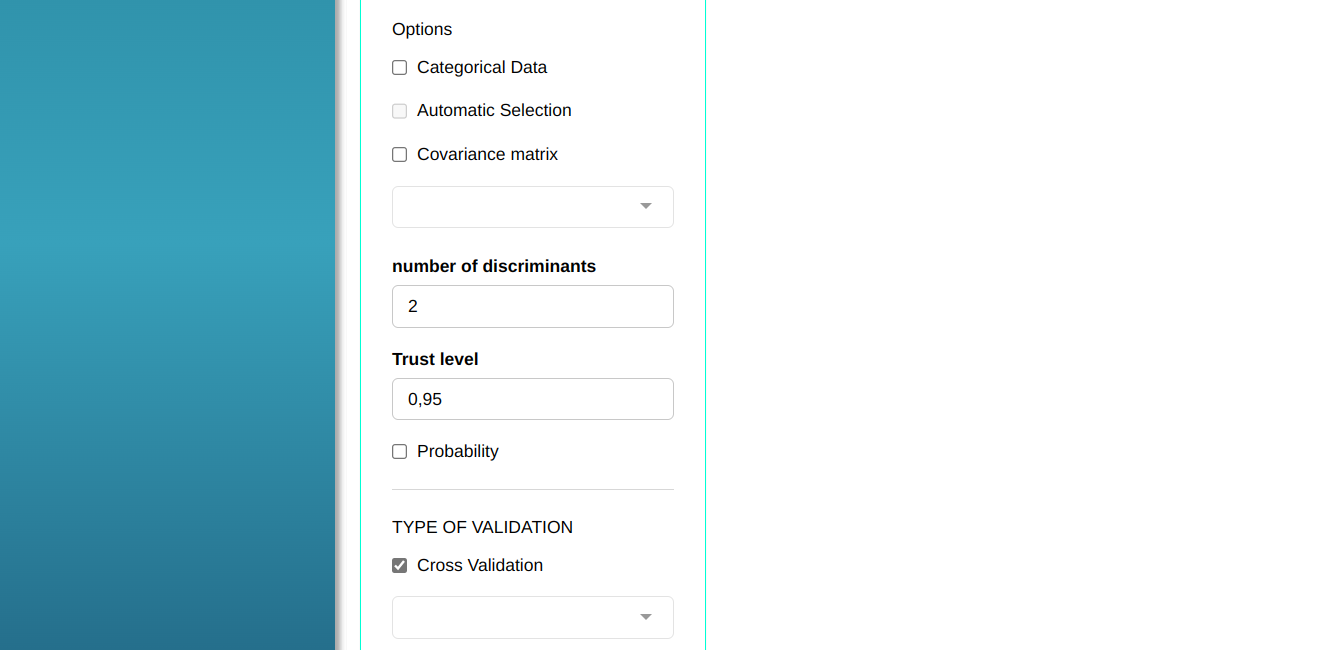Click the 'number of discriminants' bold label

click(494, 267)
